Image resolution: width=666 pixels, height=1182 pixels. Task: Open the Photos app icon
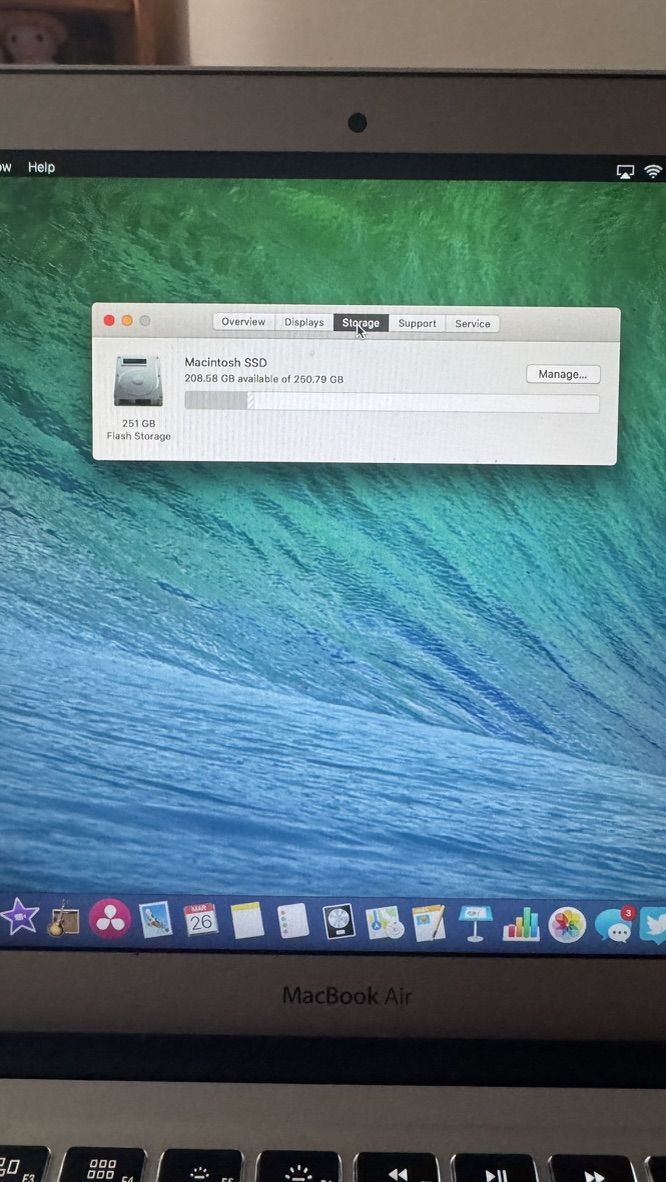tap(567, 924)
